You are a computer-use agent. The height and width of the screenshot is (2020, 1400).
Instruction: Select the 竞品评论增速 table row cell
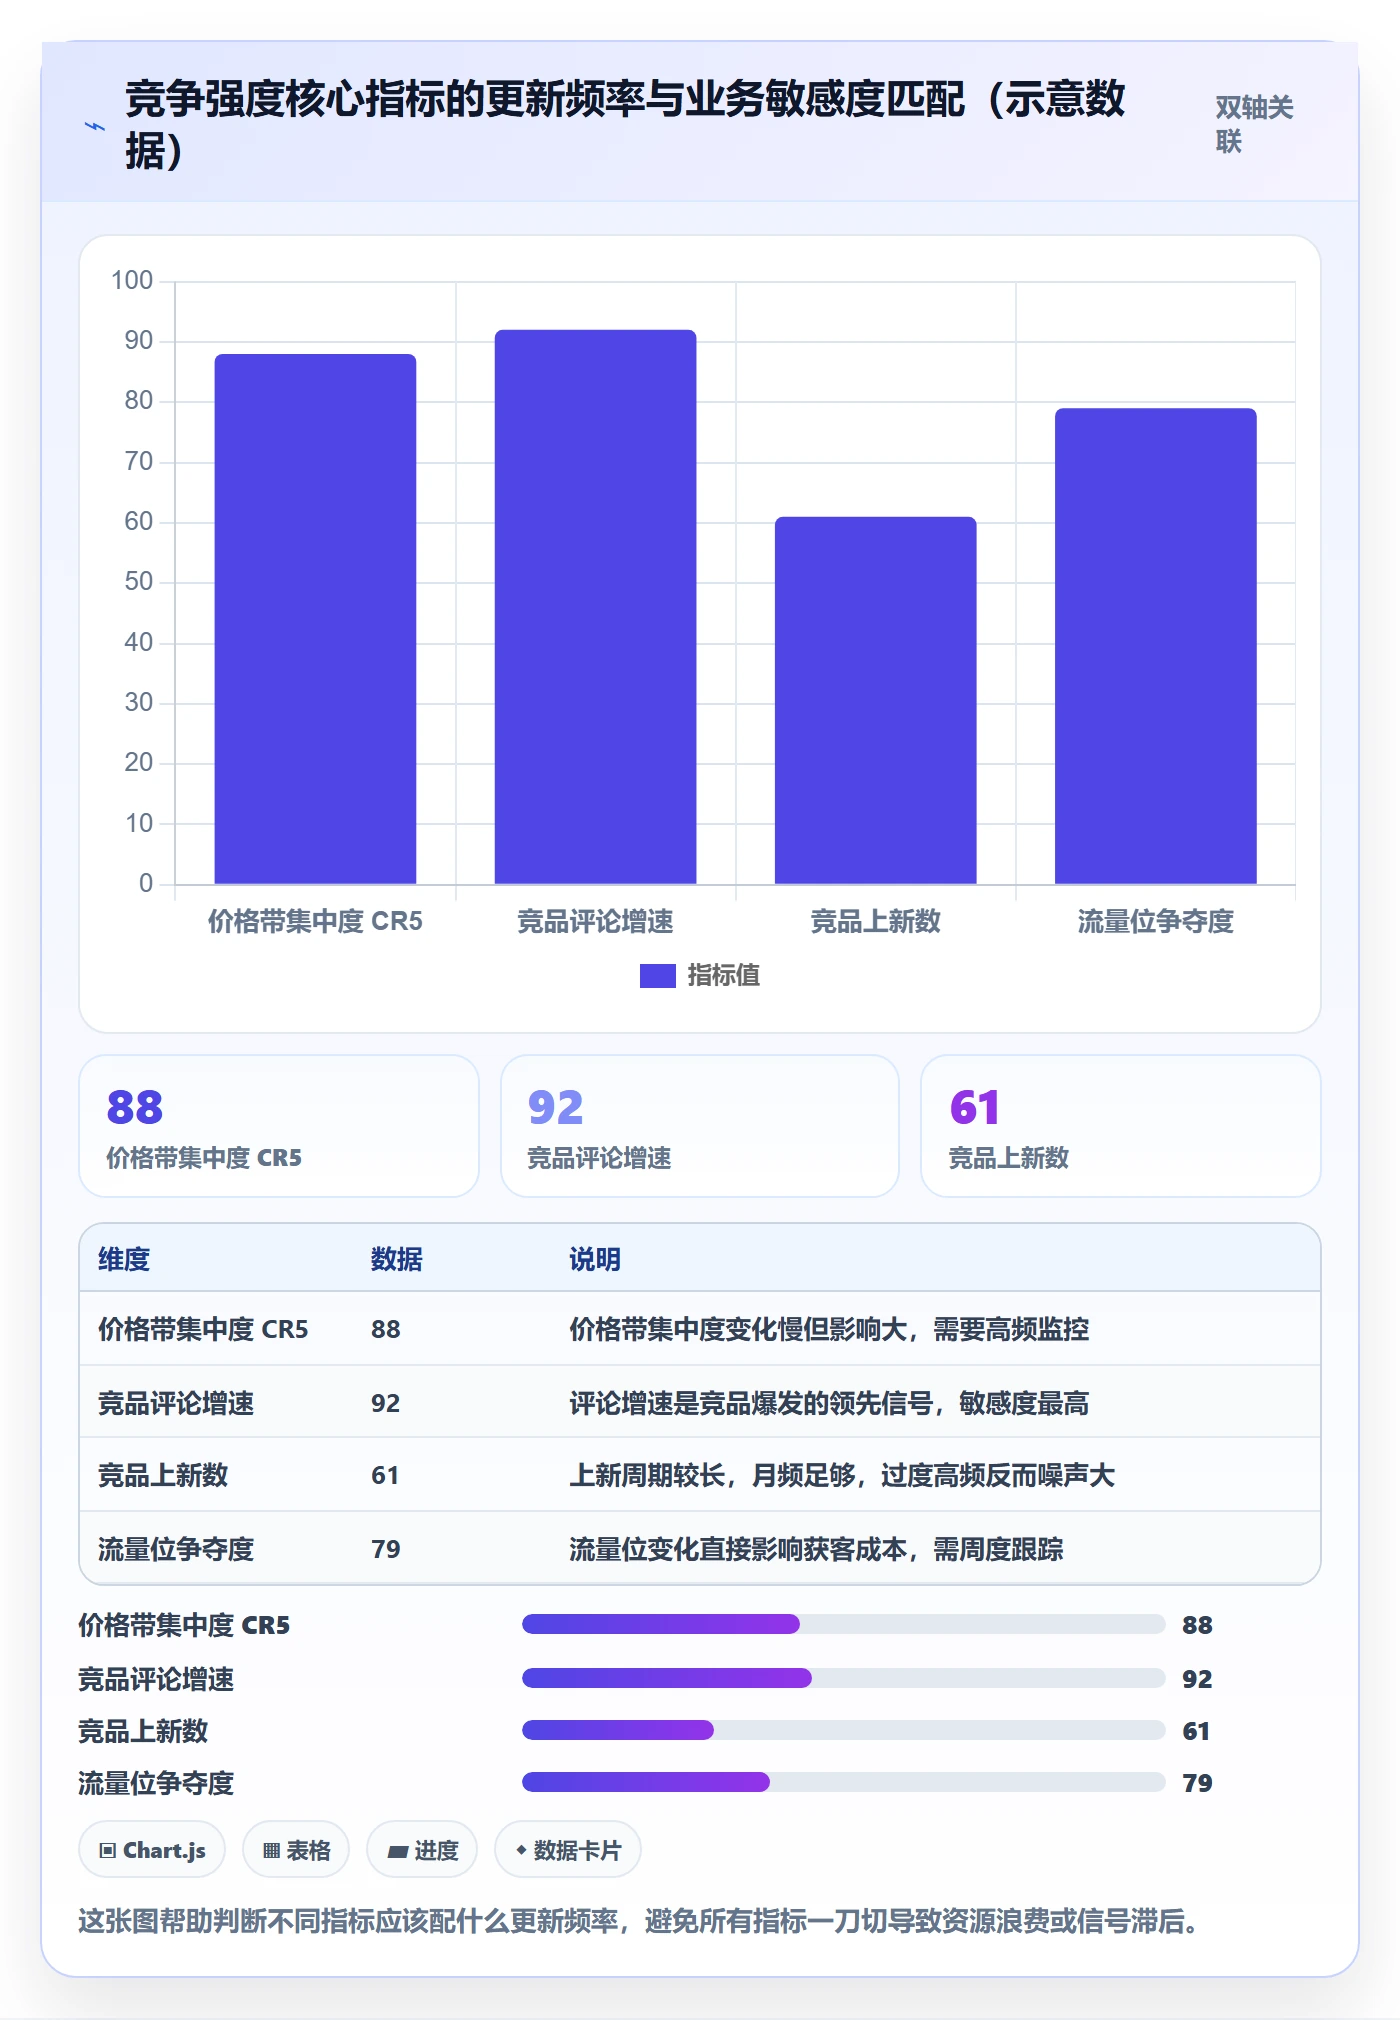[176, 1403]
